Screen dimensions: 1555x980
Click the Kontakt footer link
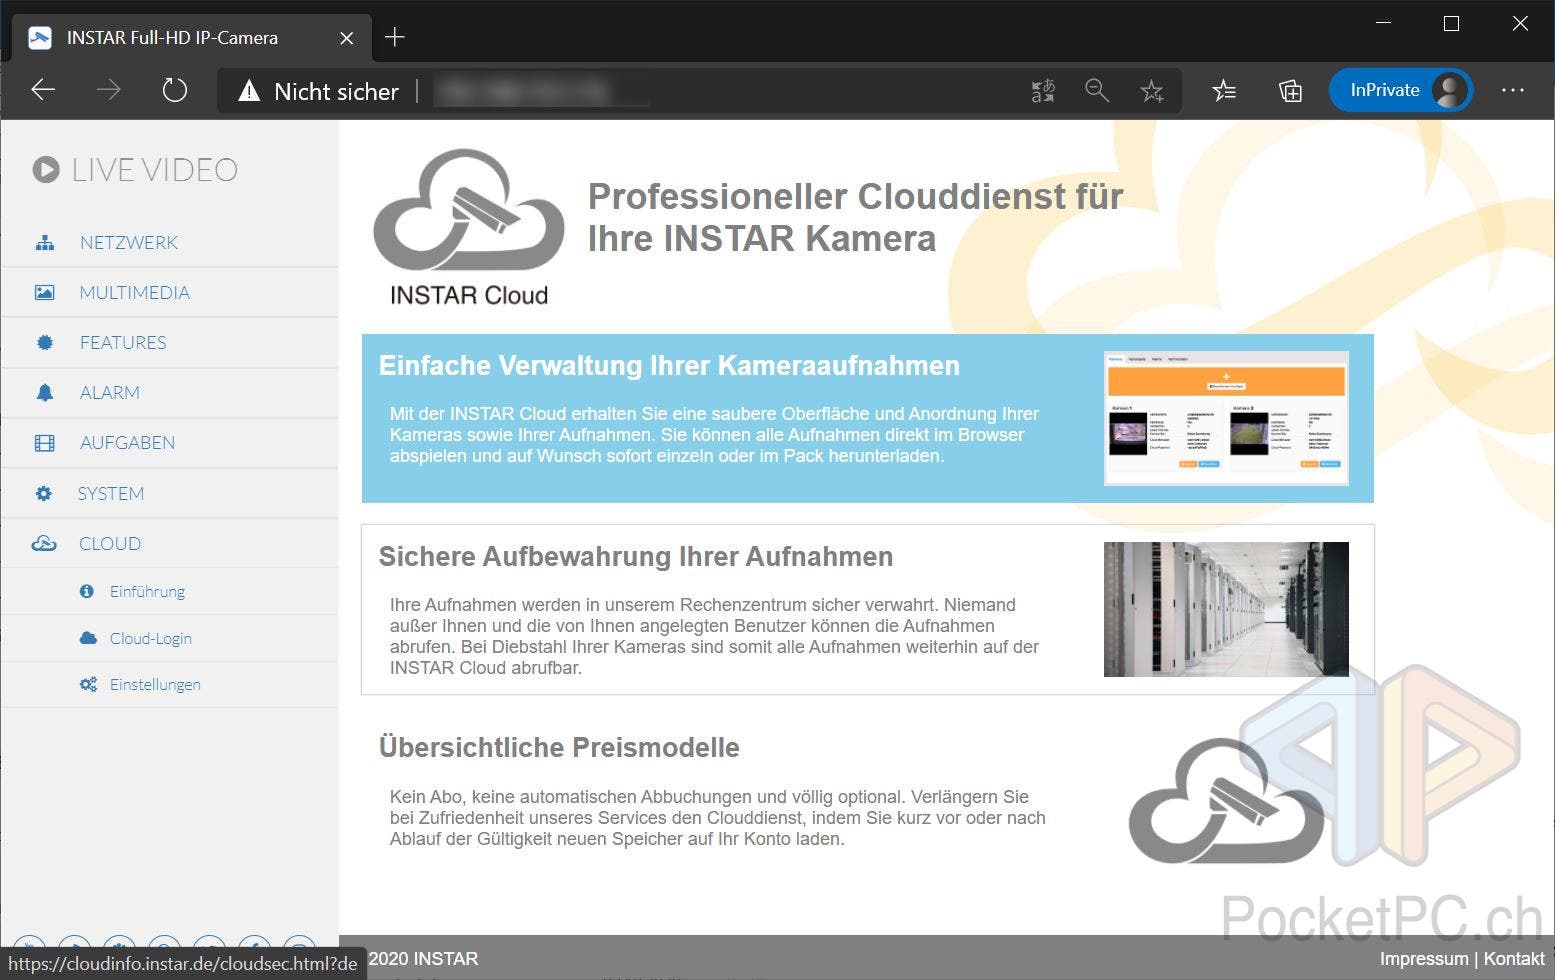tap(1514, 959)
